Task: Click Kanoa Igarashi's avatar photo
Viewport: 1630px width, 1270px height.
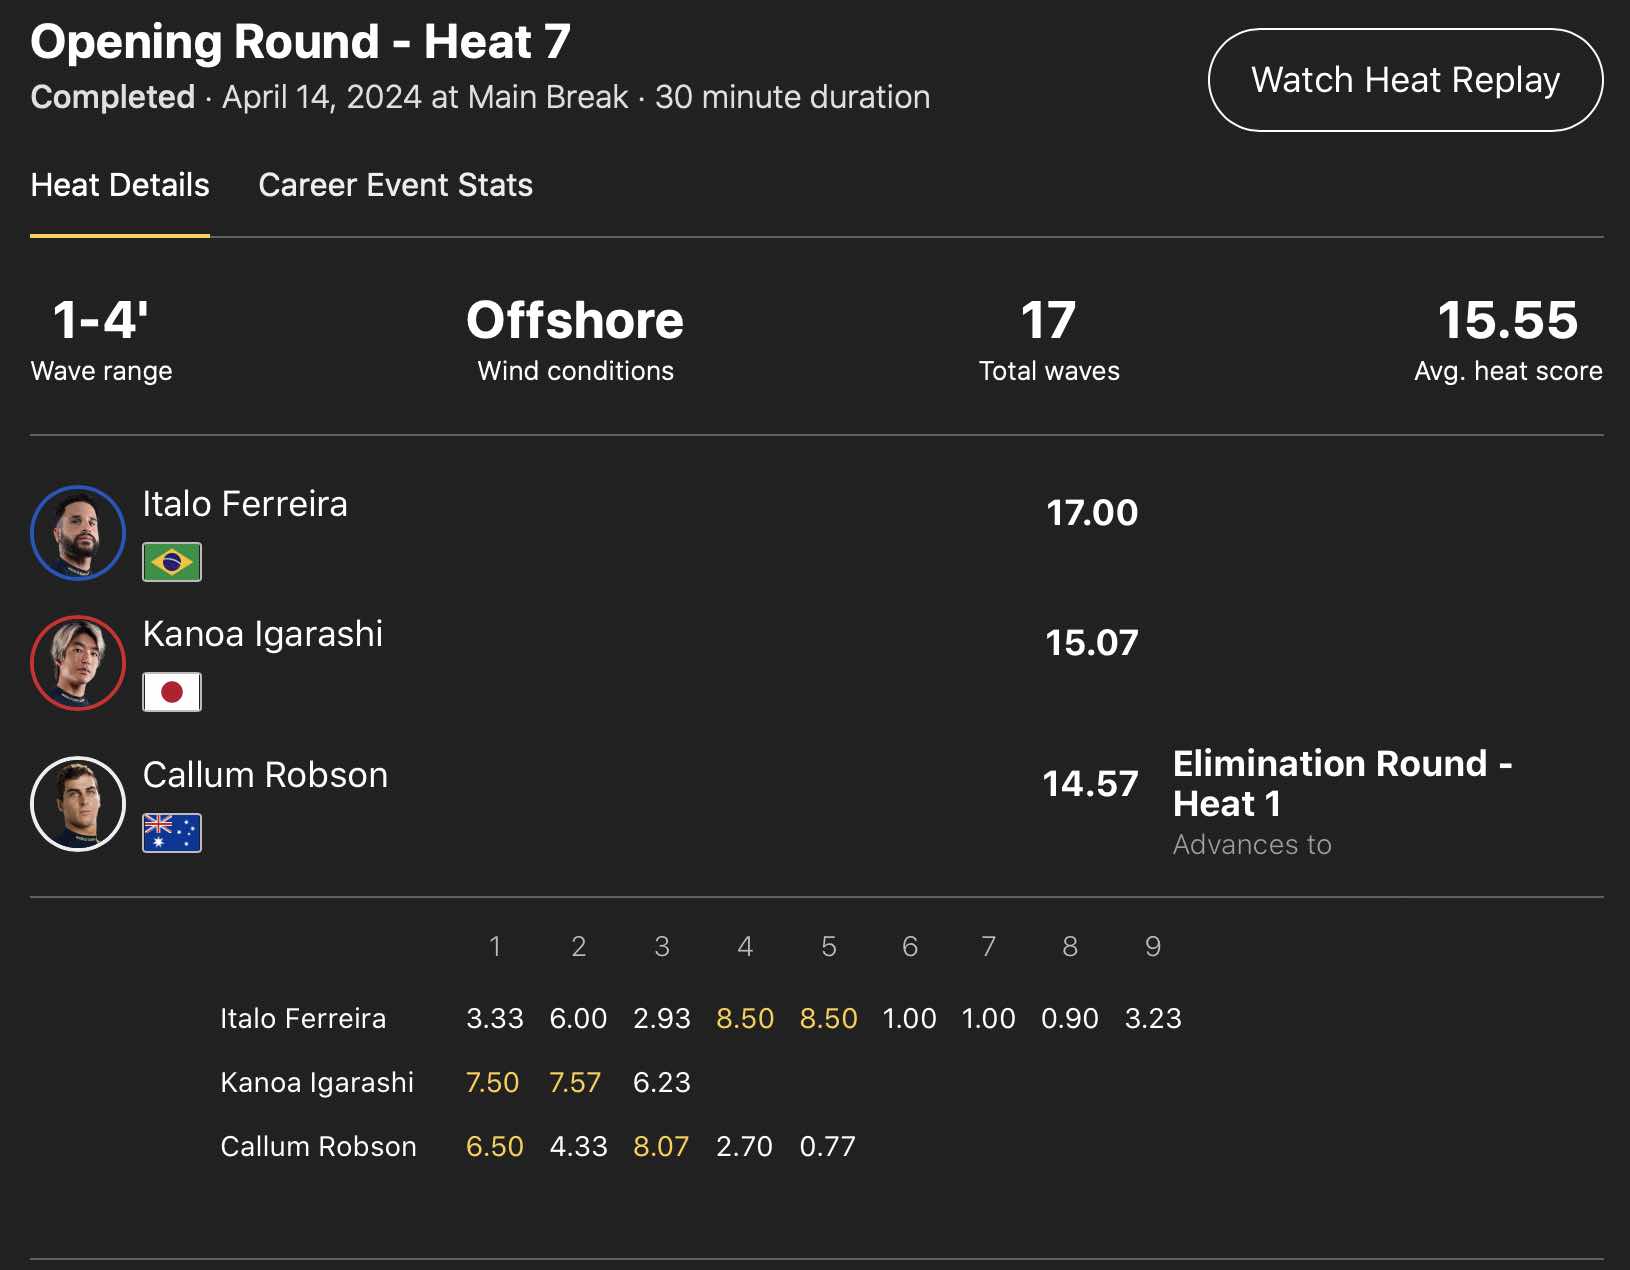Action: (78, 663)
